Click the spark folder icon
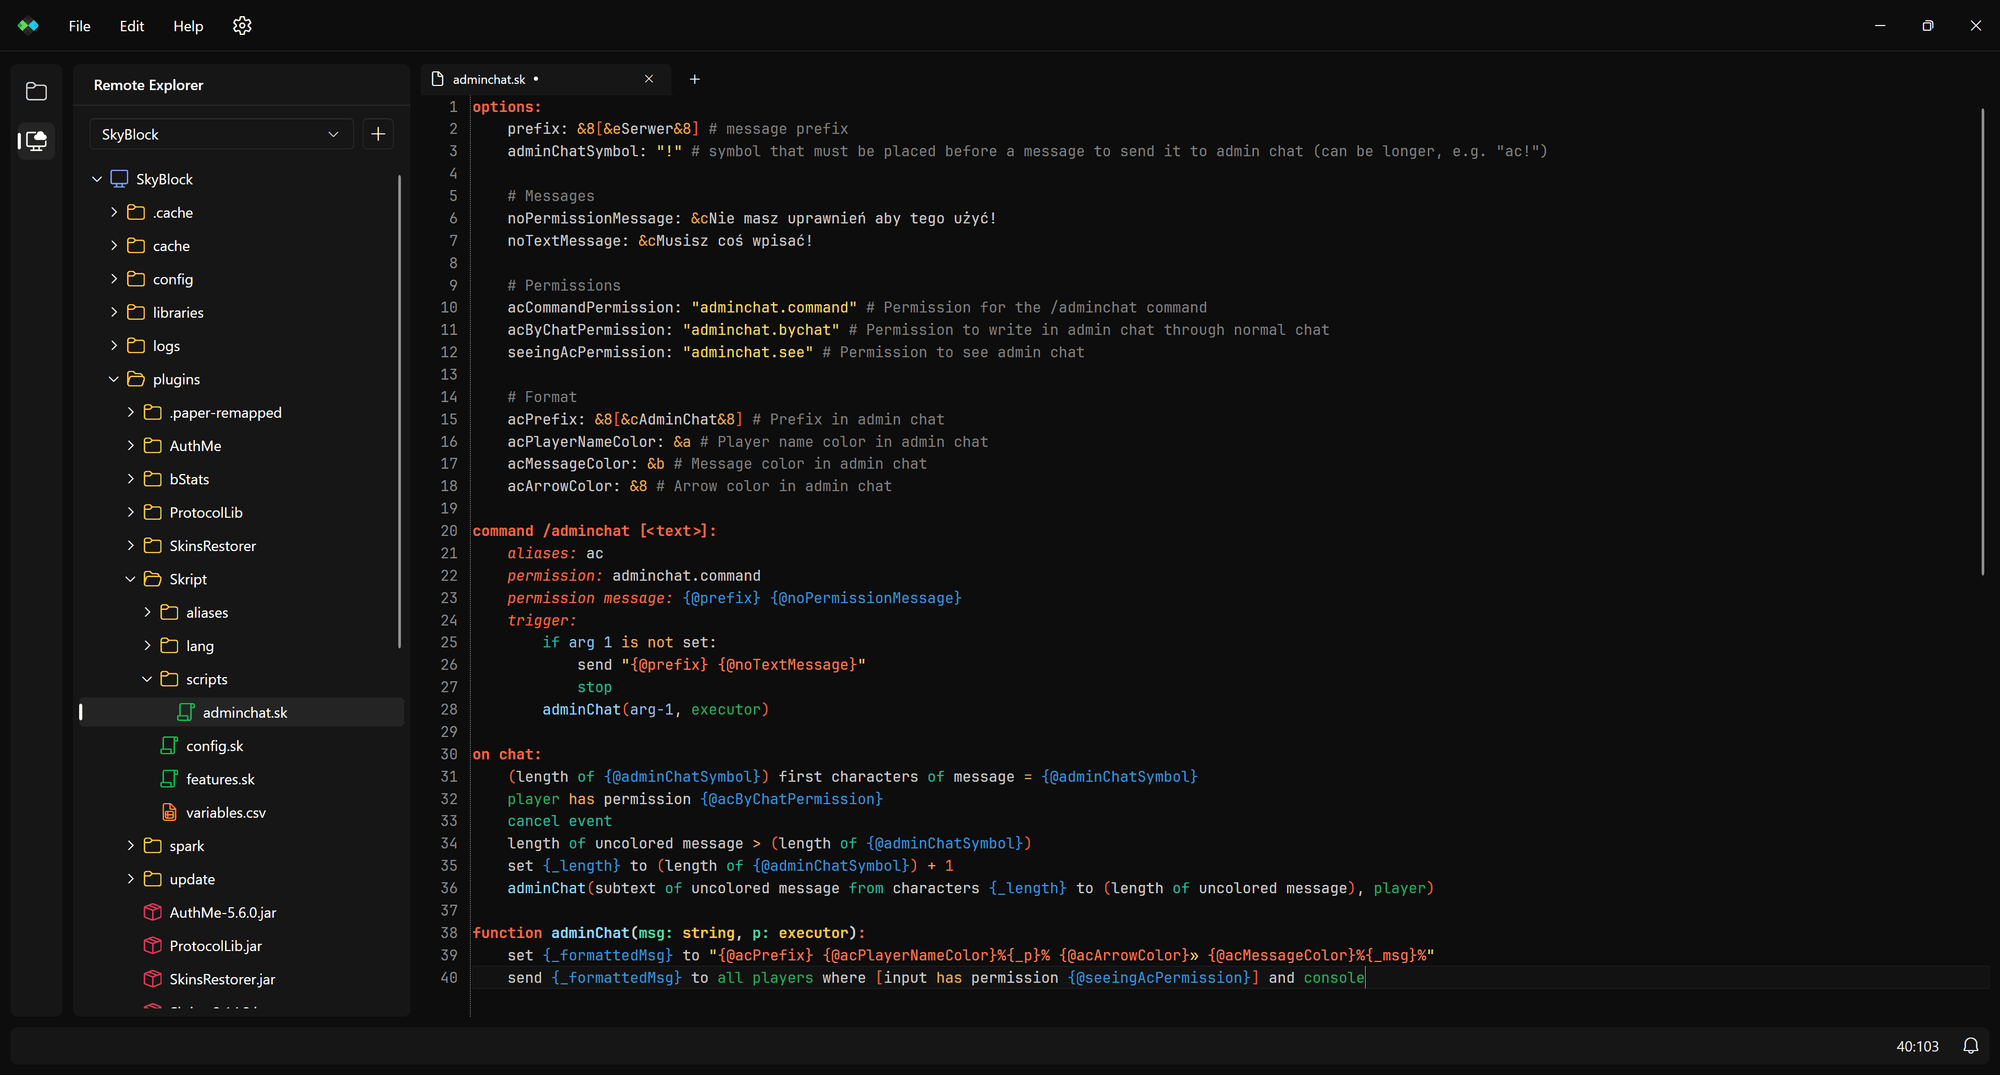The width and height of the screenshot is (2000, 1075). coord(152,846)
